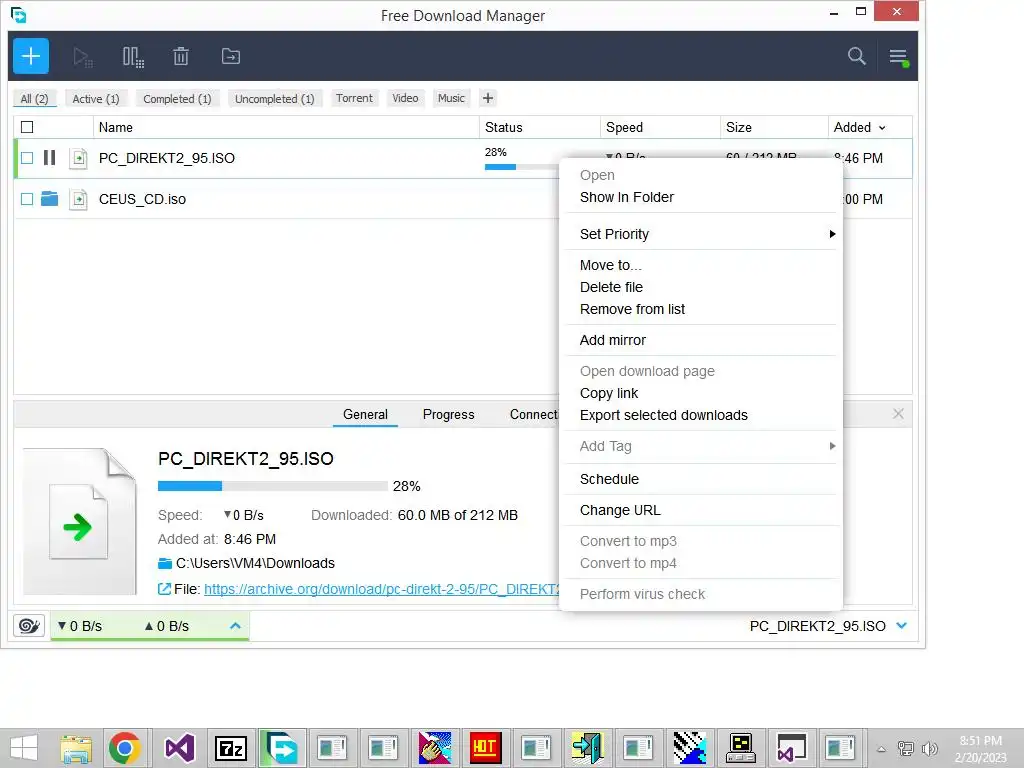Open the Progress details tab
The height and width of the screenshot is (768, 1024).
point(448,415)
